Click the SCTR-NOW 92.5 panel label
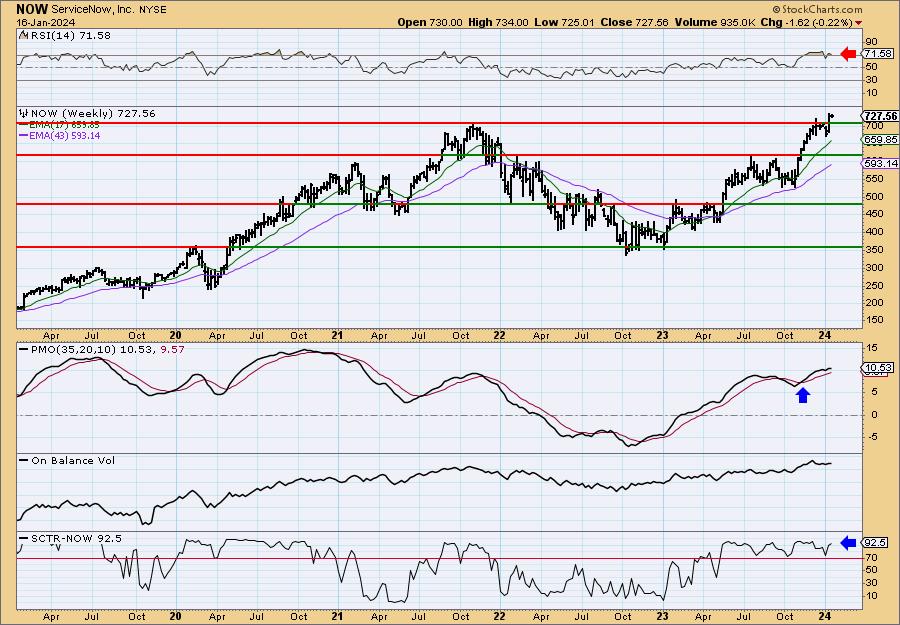This screenshot has height=625, width=900. [x=76, y=538]
